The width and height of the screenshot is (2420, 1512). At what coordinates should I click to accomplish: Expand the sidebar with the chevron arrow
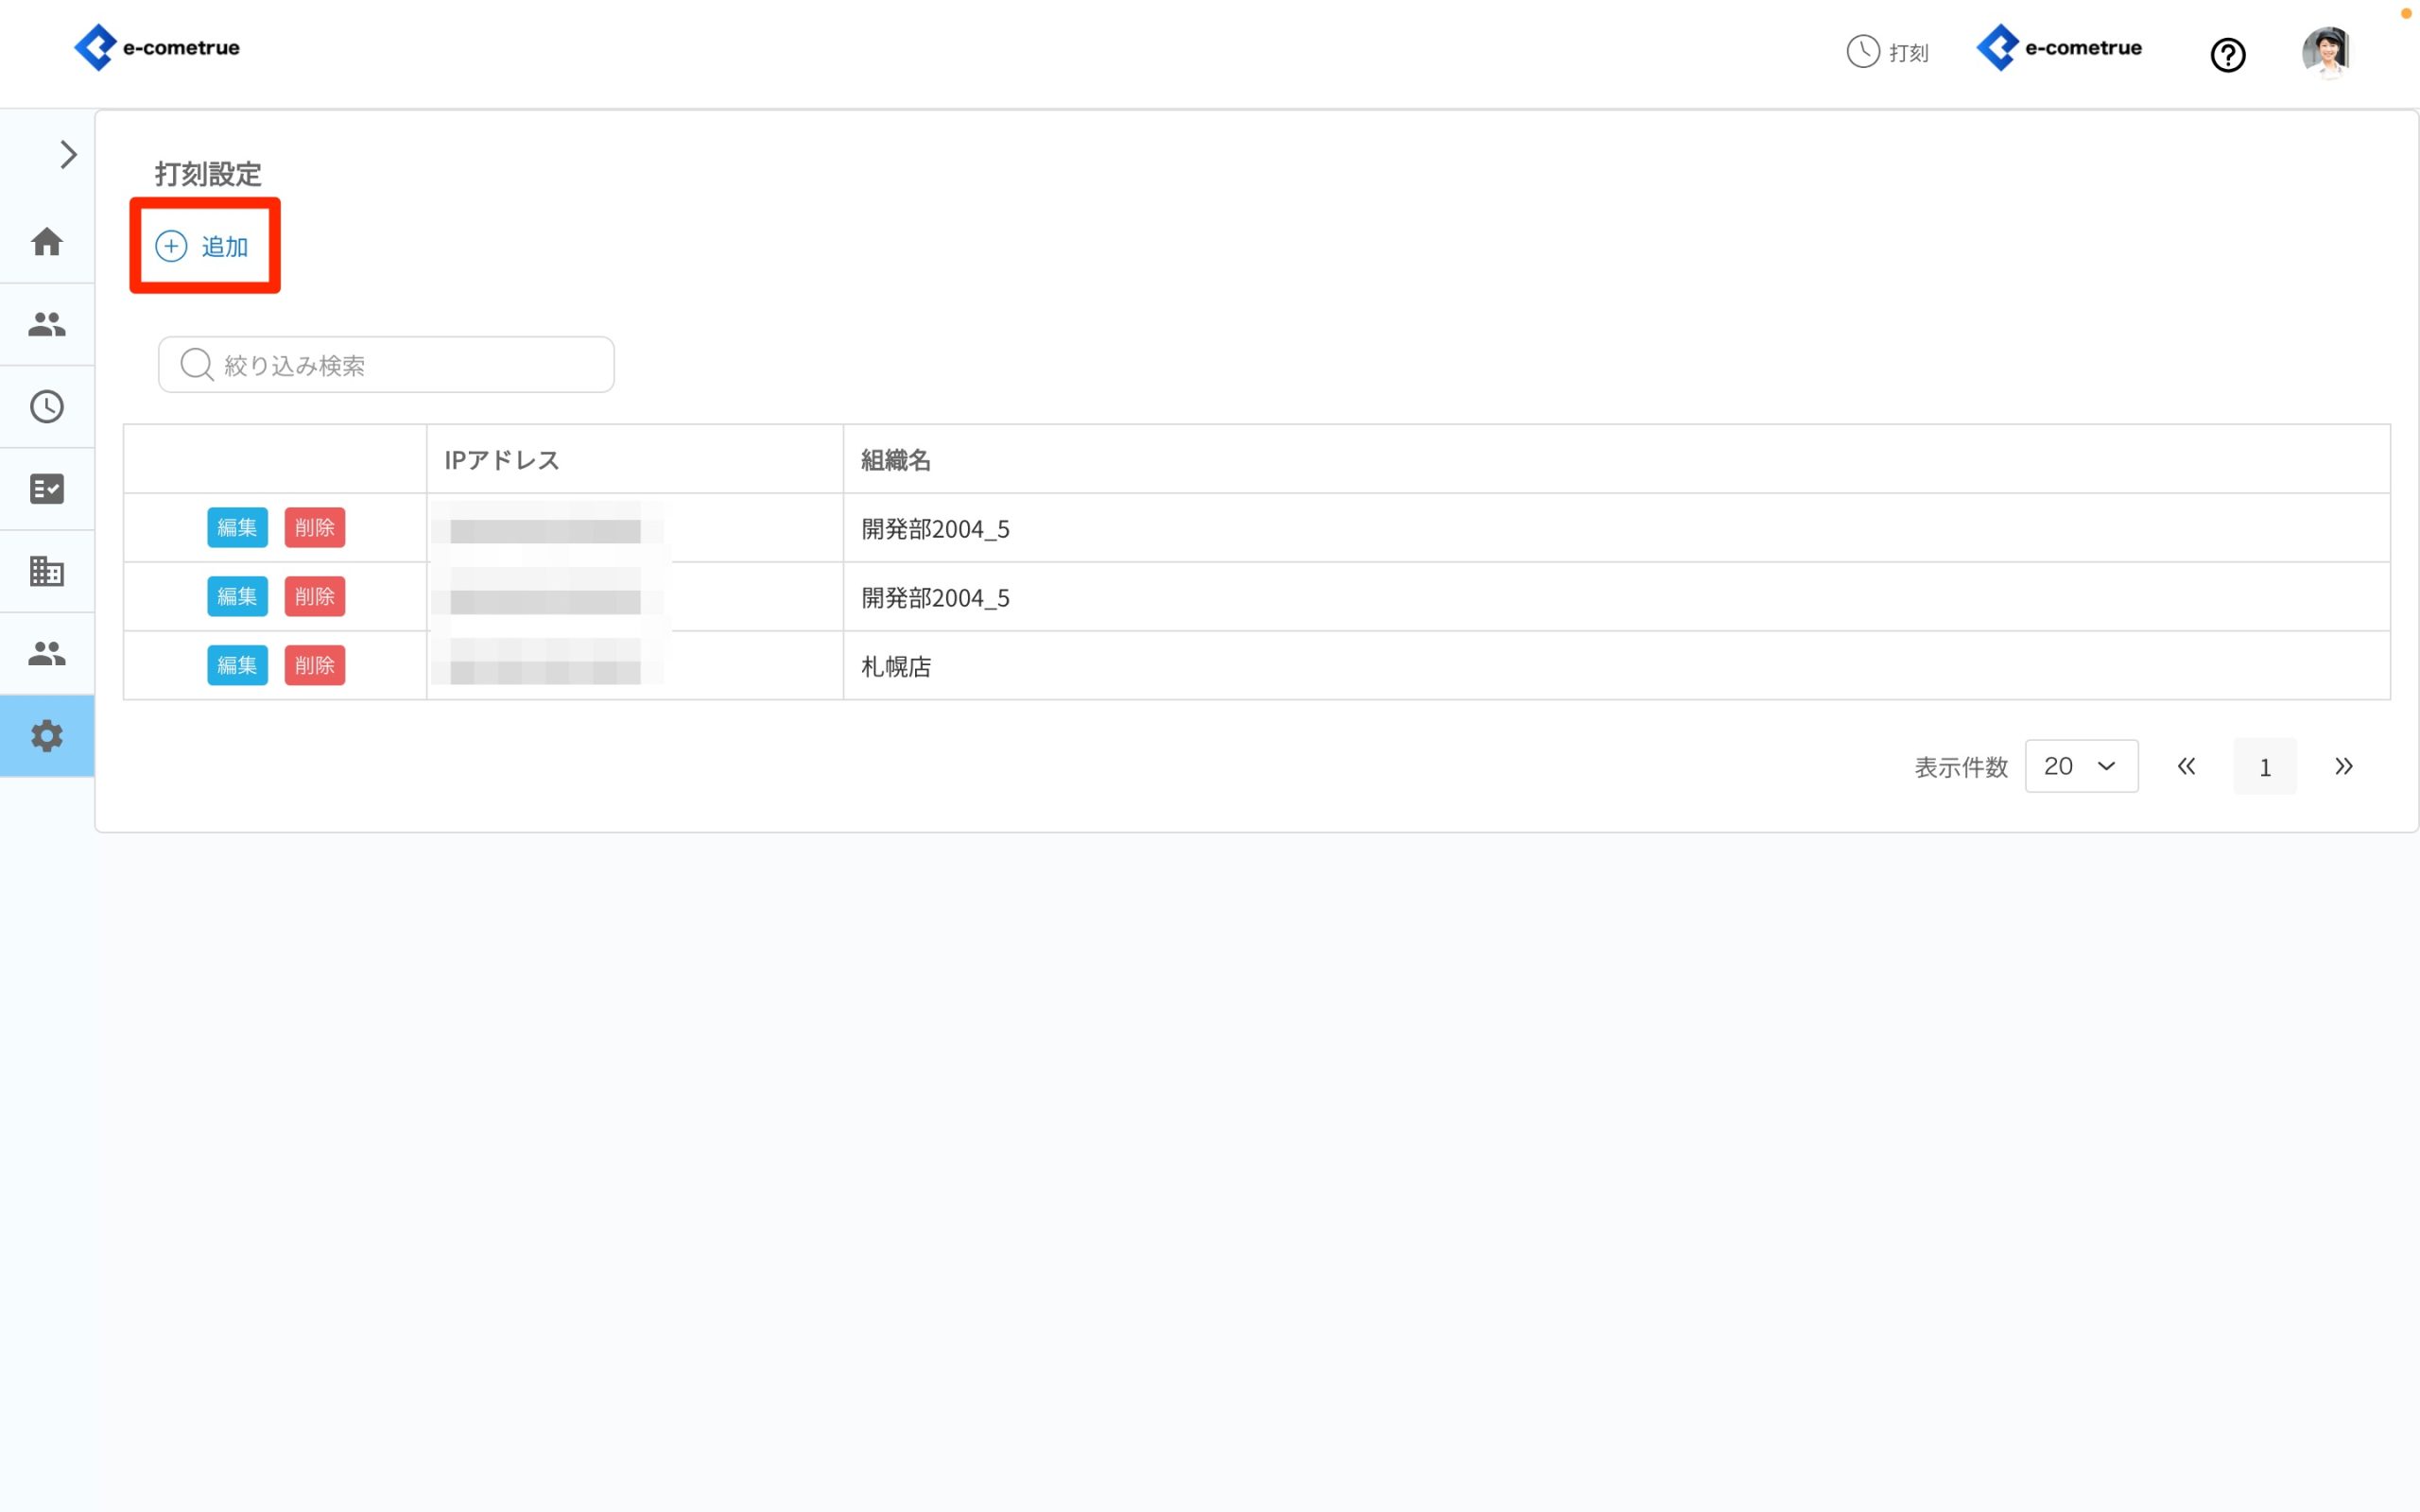click(x=68, y=155)
